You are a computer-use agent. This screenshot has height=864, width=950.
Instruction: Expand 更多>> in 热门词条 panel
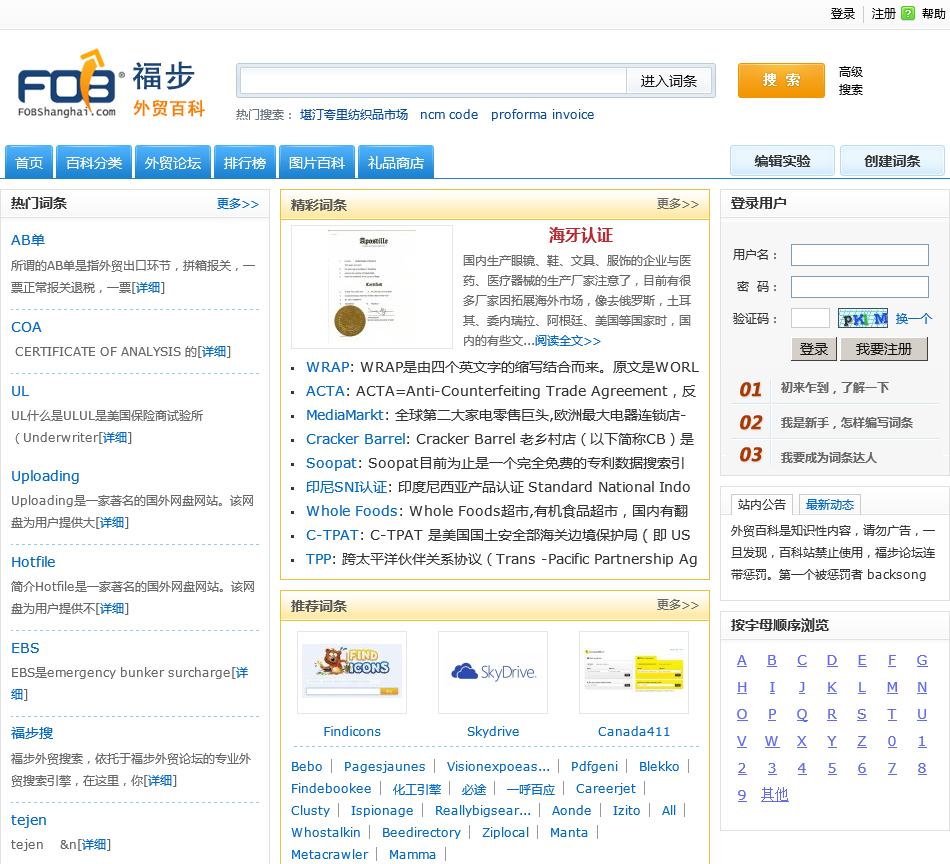[238, 204]
